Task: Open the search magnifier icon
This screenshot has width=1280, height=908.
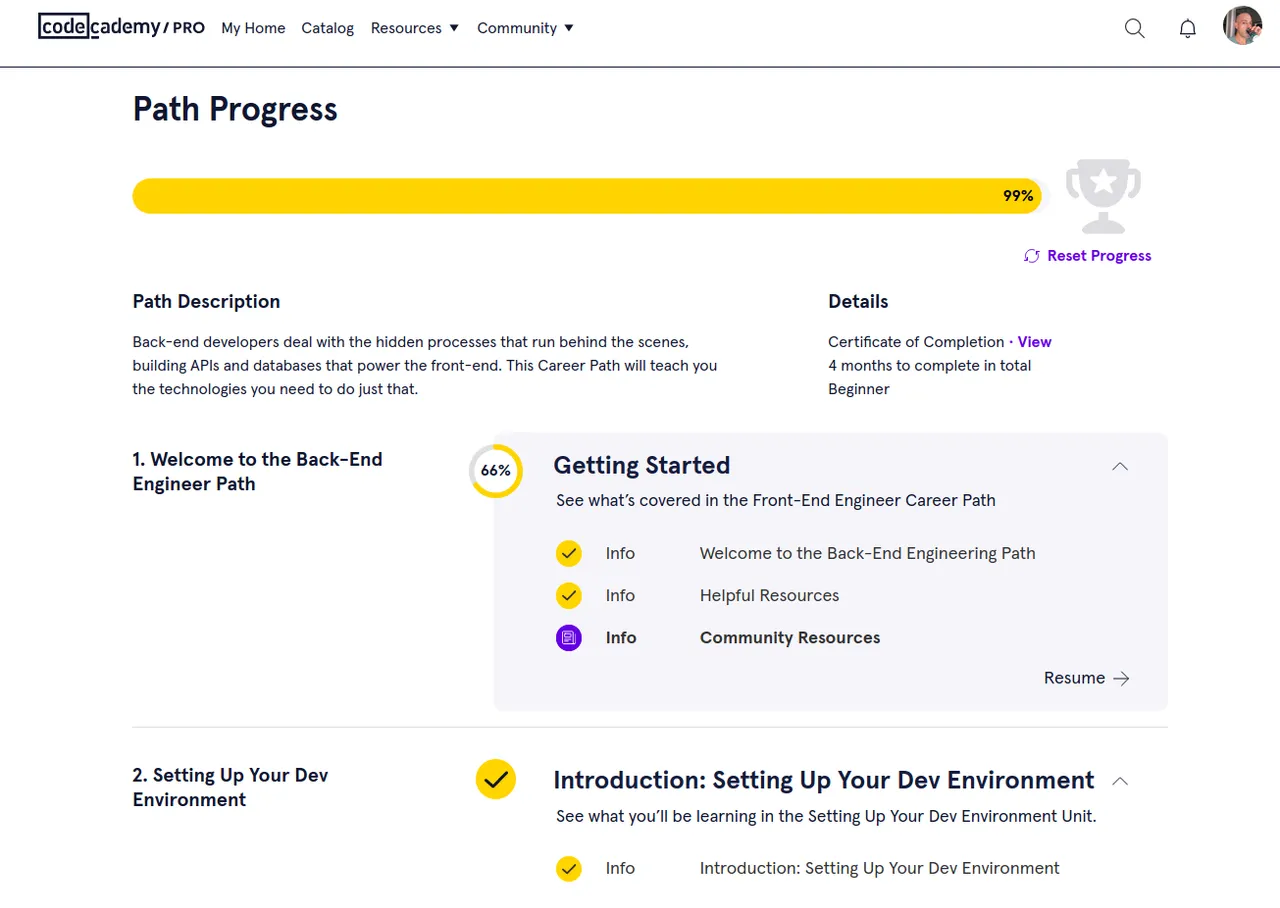Action: tap(1134, 28)
